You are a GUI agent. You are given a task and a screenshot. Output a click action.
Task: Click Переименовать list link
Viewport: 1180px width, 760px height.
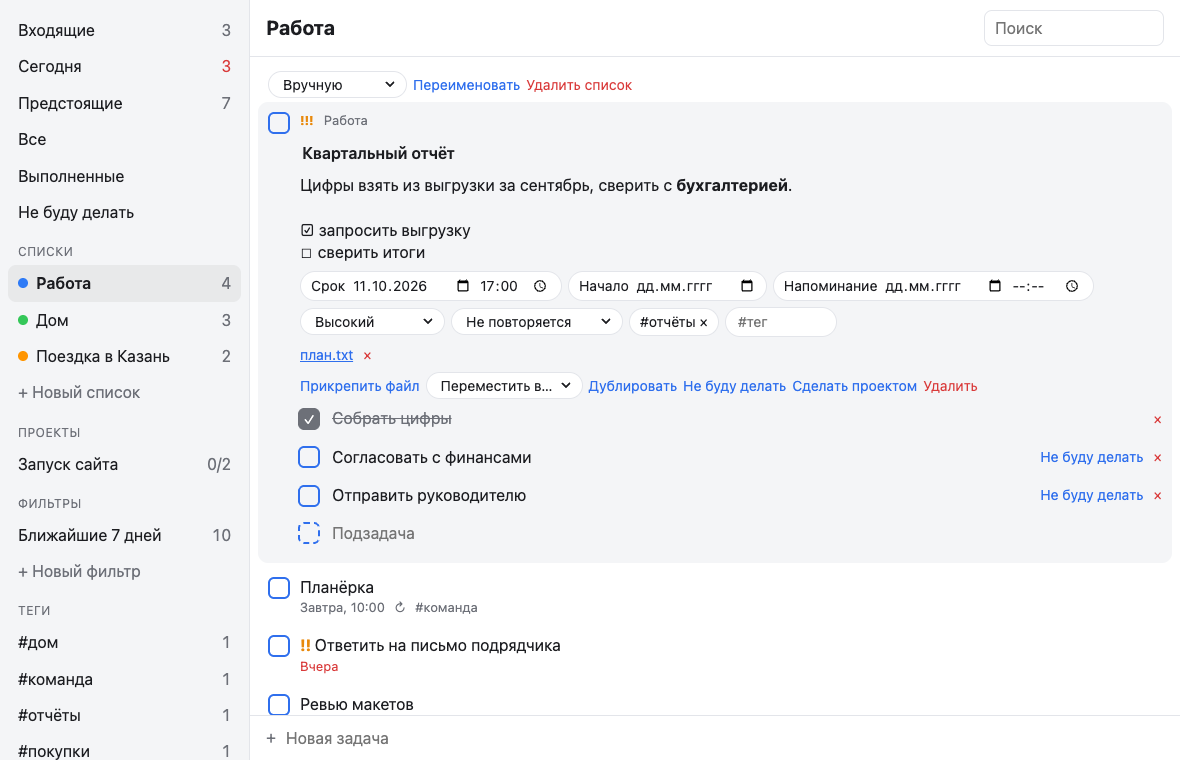point(467,85)
